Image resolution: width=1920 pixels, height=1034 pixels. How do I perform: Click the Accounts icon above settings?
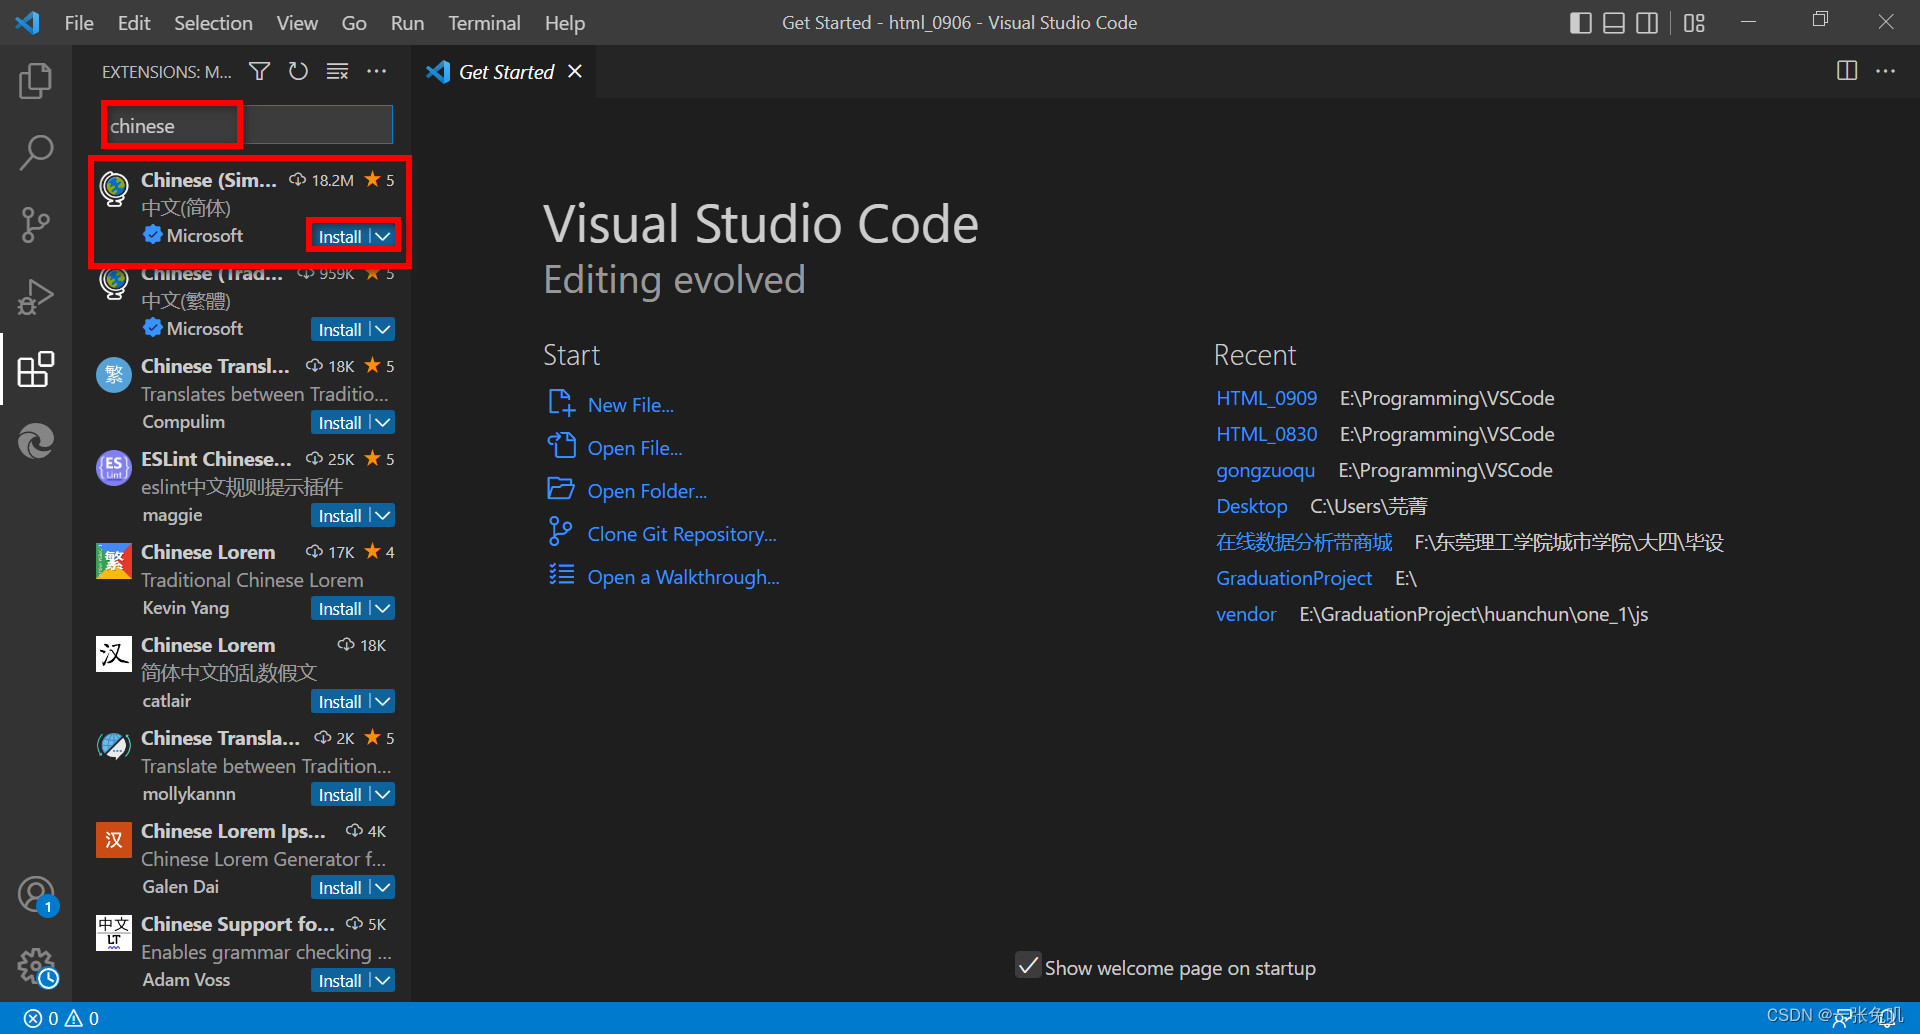click(36, 895)
